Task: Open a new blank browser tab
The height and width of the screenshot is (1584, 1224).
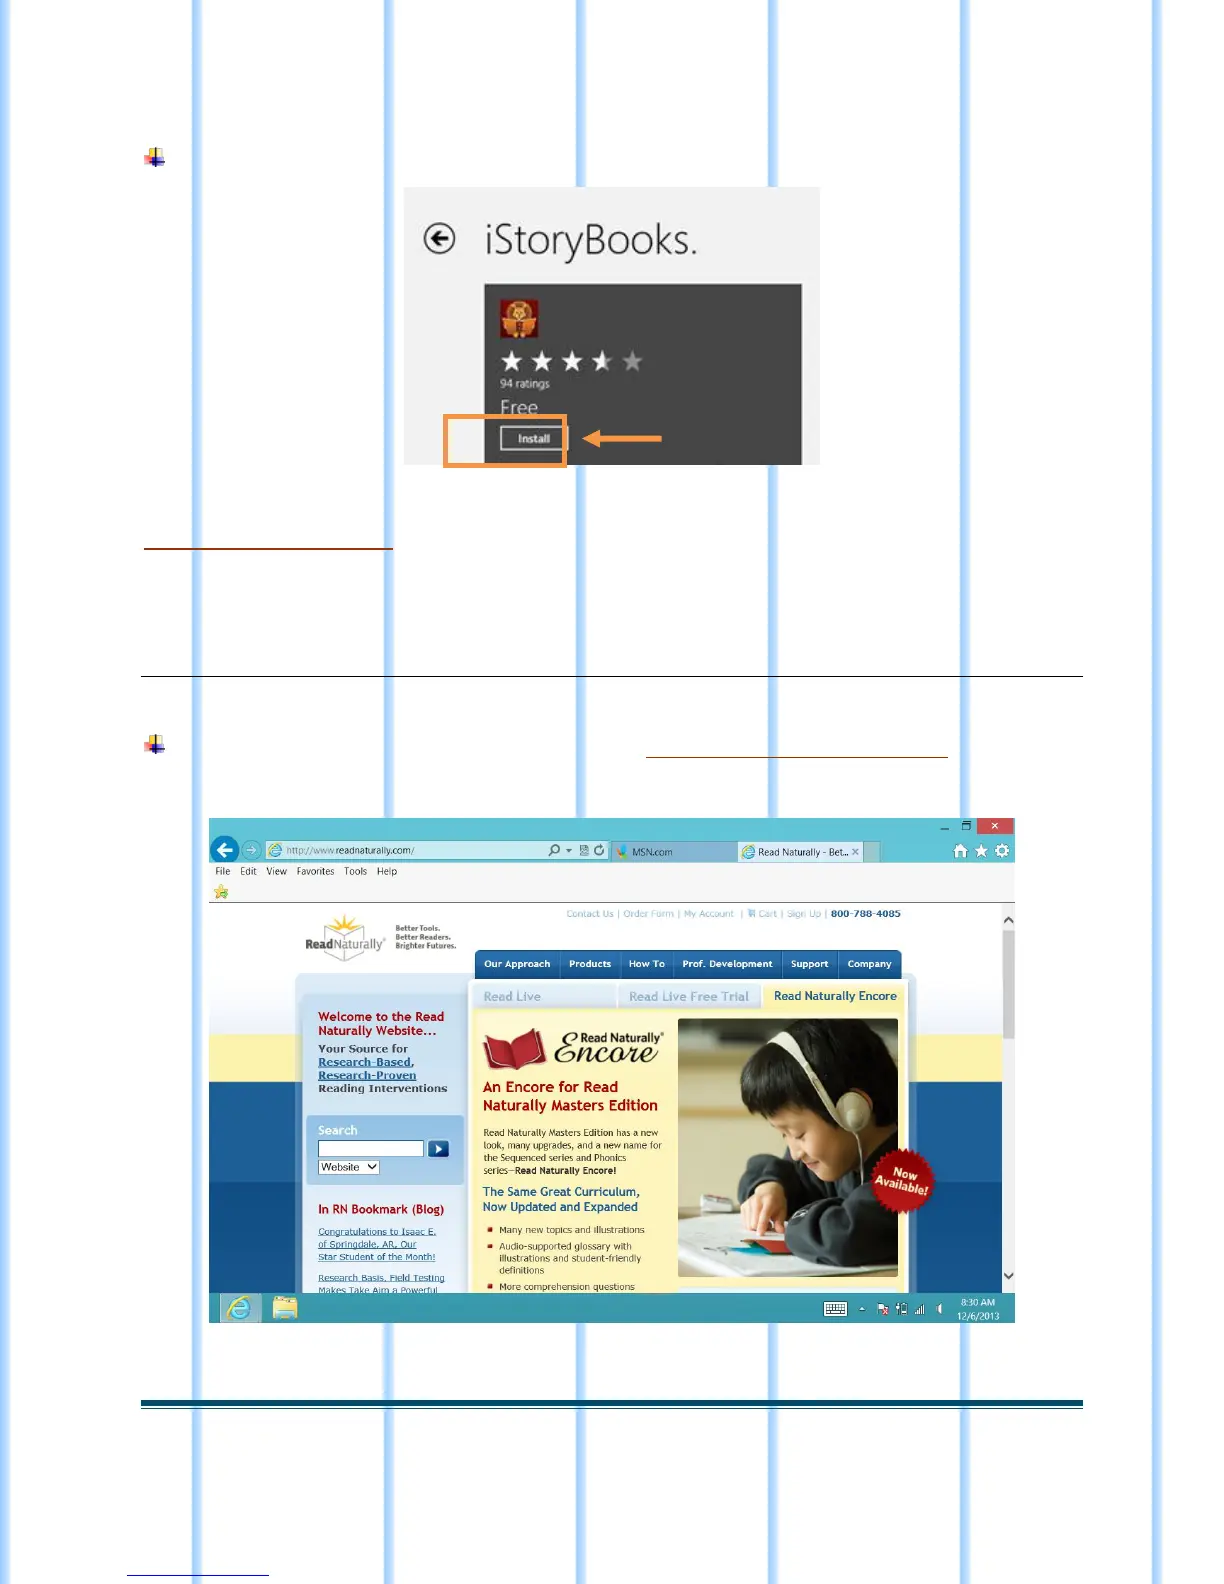Action: click(871, 852)
